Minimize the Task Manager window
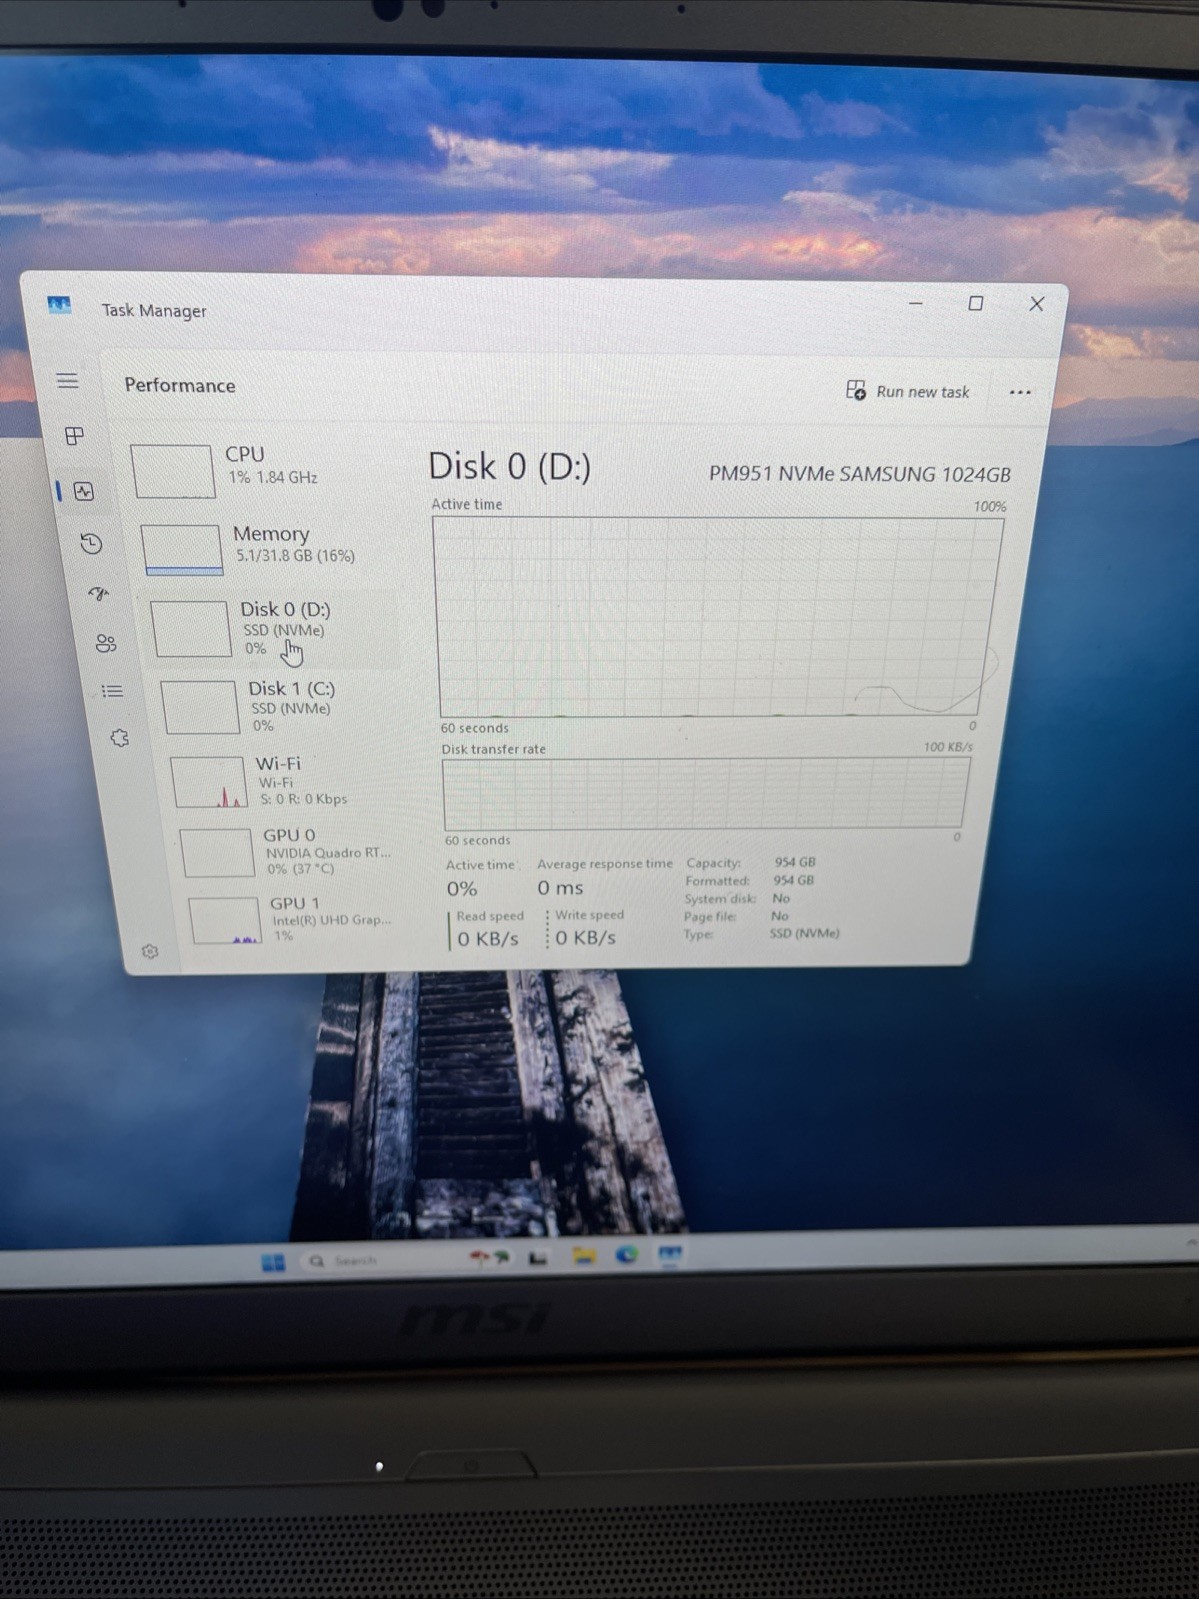 [916, 303]
